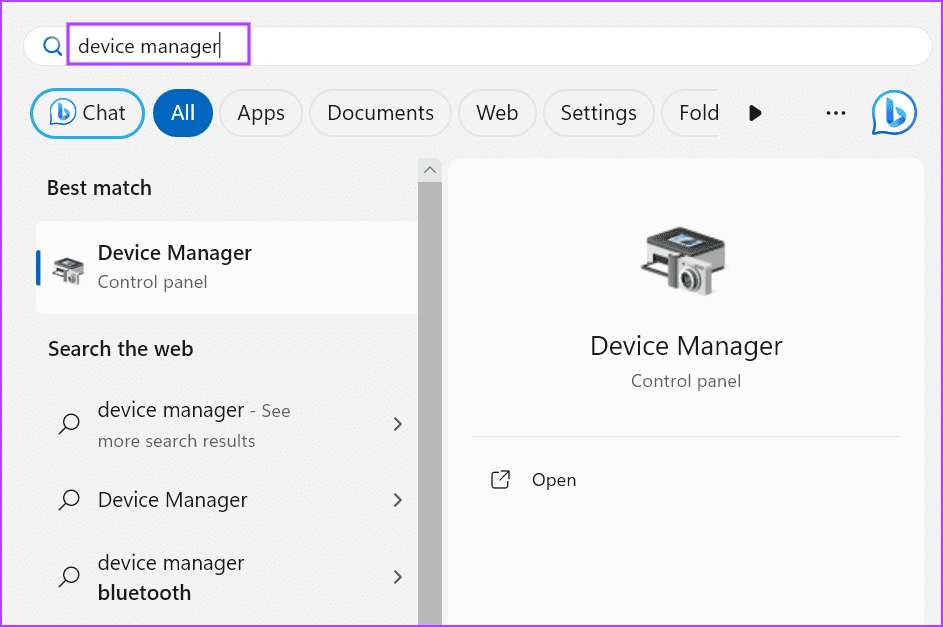
Task: Switch to the Settings filter tab
Action: point(598,113)
